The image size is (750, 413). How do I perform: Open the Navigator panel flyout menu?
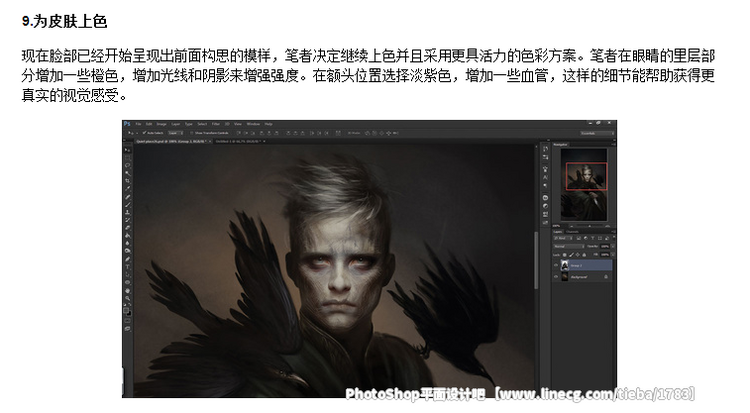613,145
